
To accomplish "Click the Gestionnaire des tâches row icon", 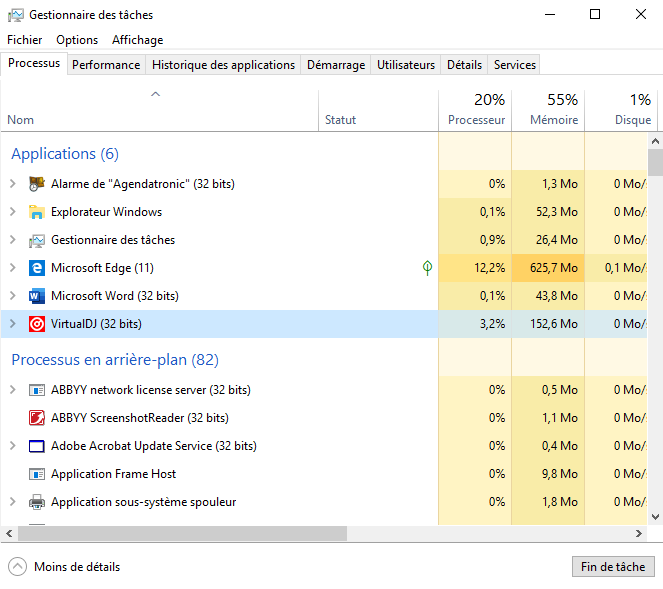I will [x=37, y=240].
